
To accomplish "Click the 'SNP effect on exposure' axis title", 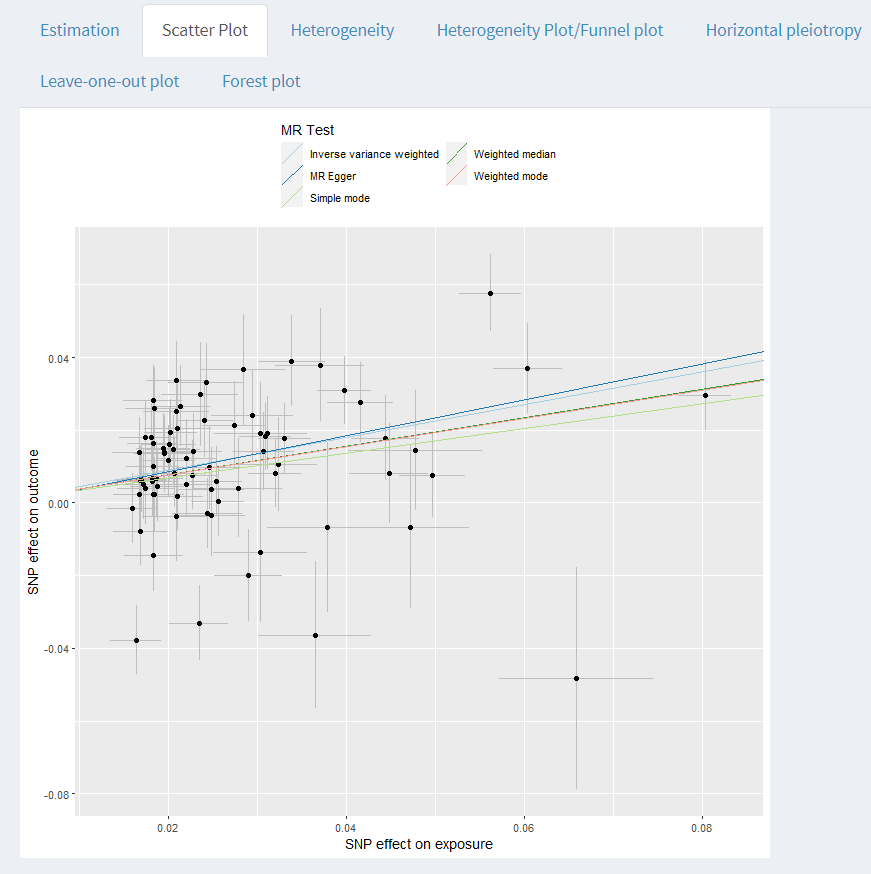I will pos(420,844).
